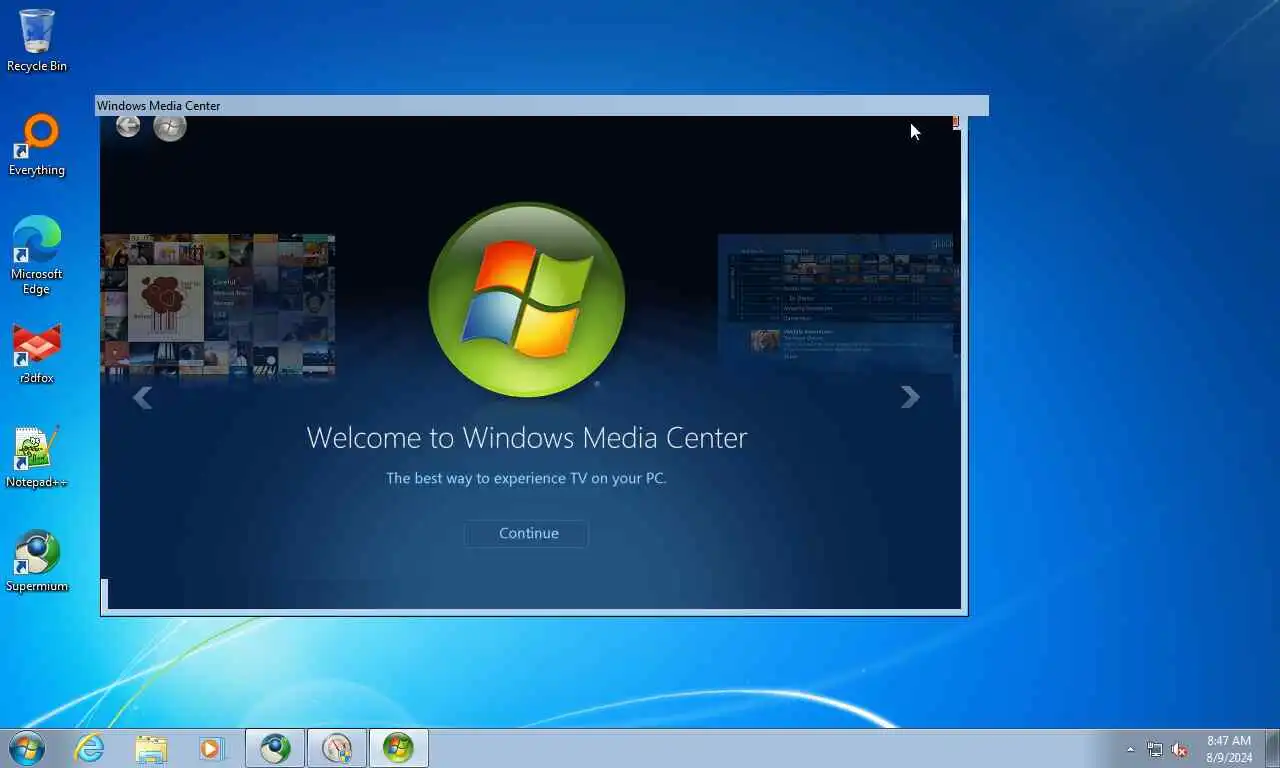Viewport: 1280px width, 768px height.
Task: Activate the Windows Media Center taskbar button
Action: 399,748
